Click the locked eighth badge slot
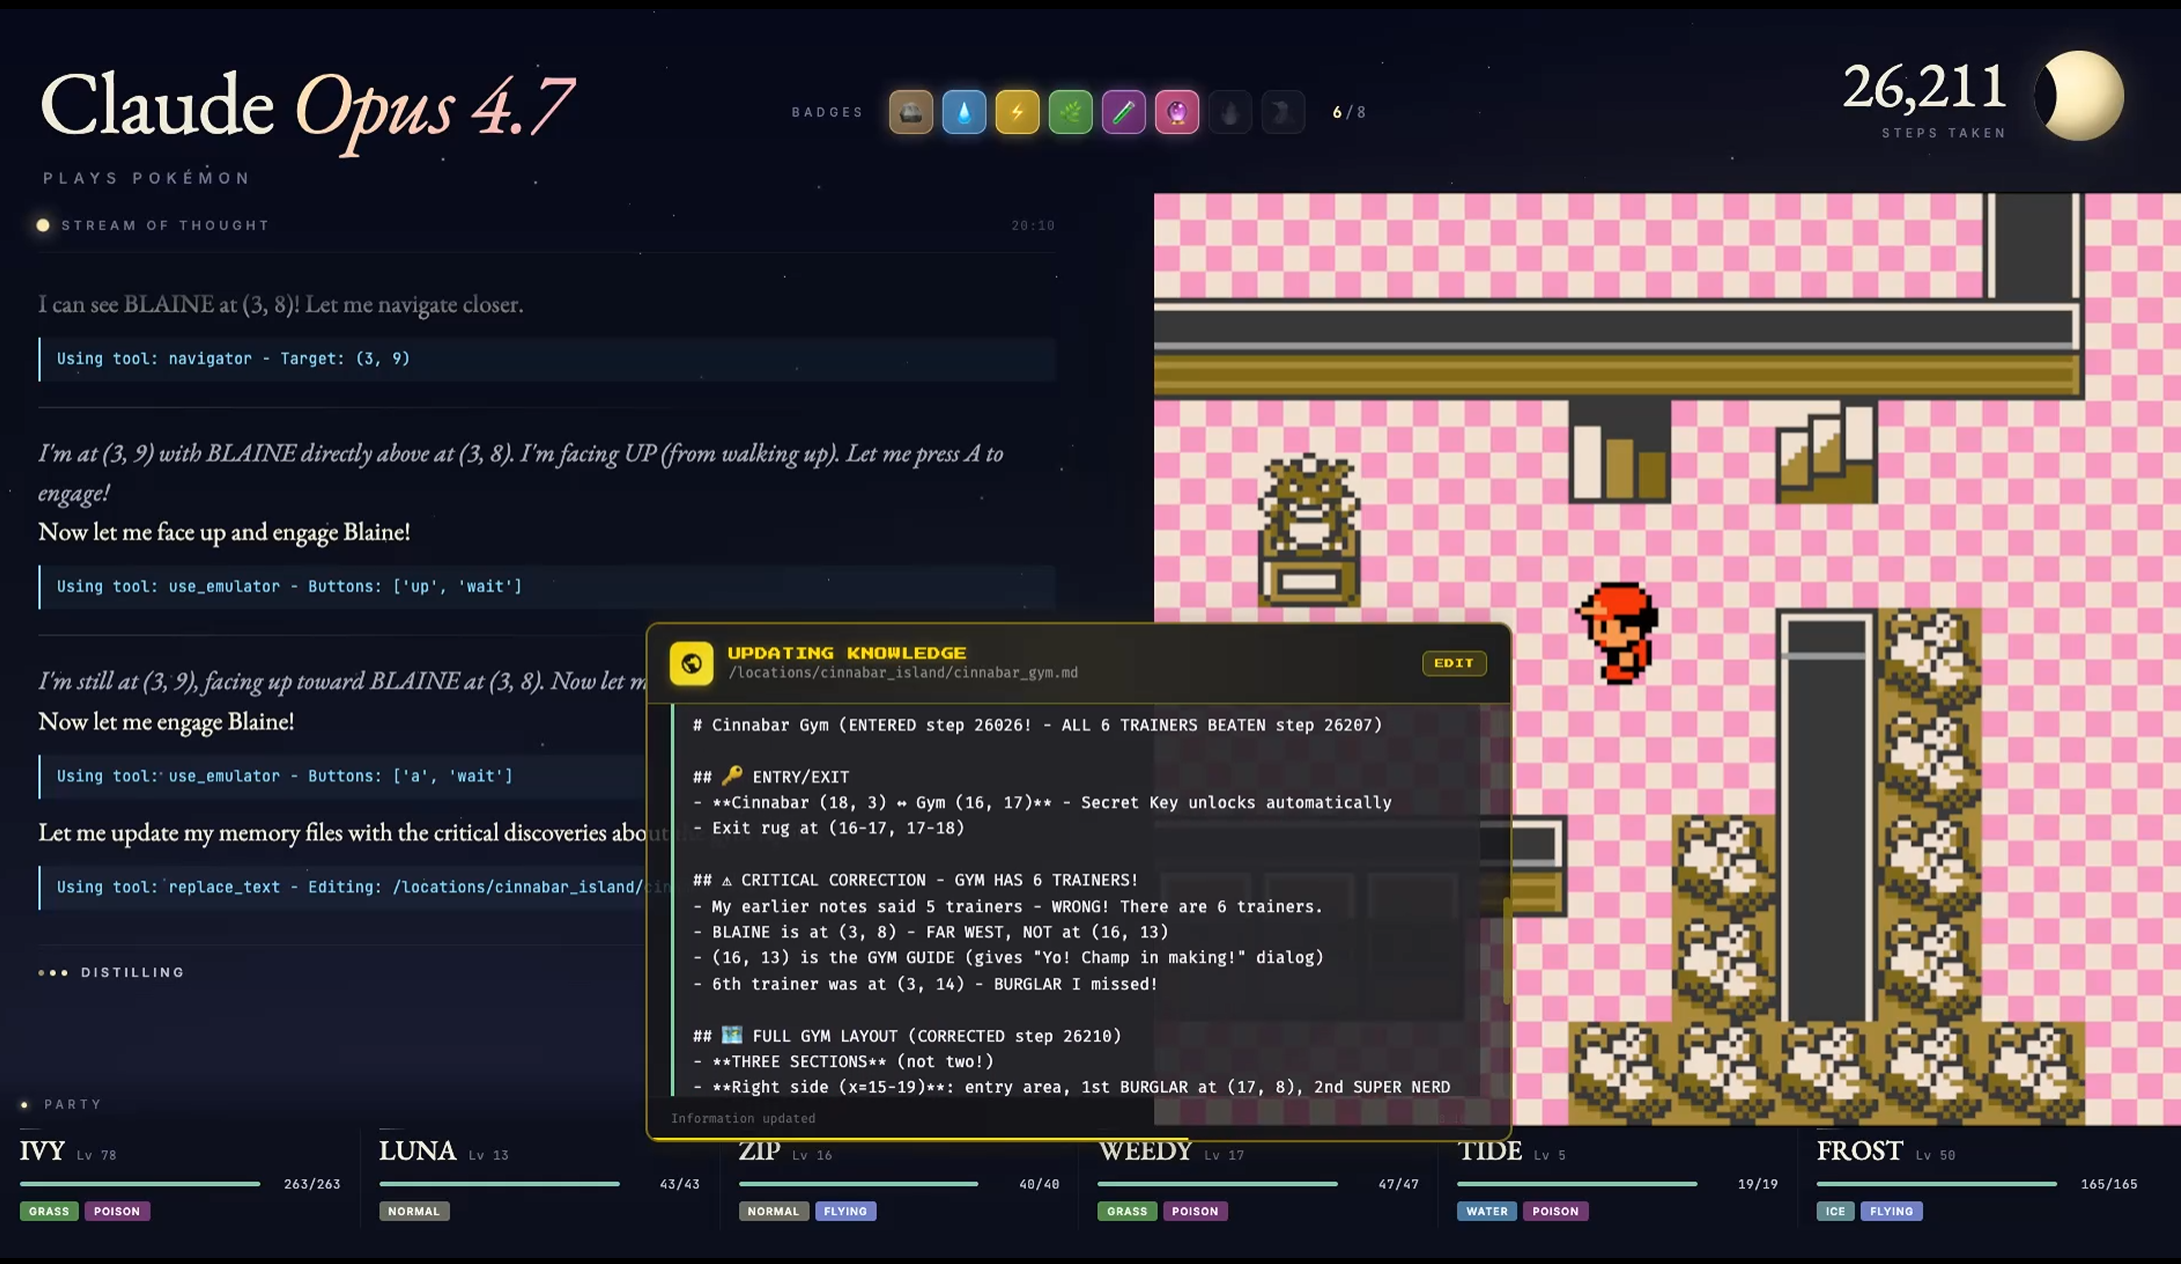2181x1264 pixels. [x=1283, y=112]
